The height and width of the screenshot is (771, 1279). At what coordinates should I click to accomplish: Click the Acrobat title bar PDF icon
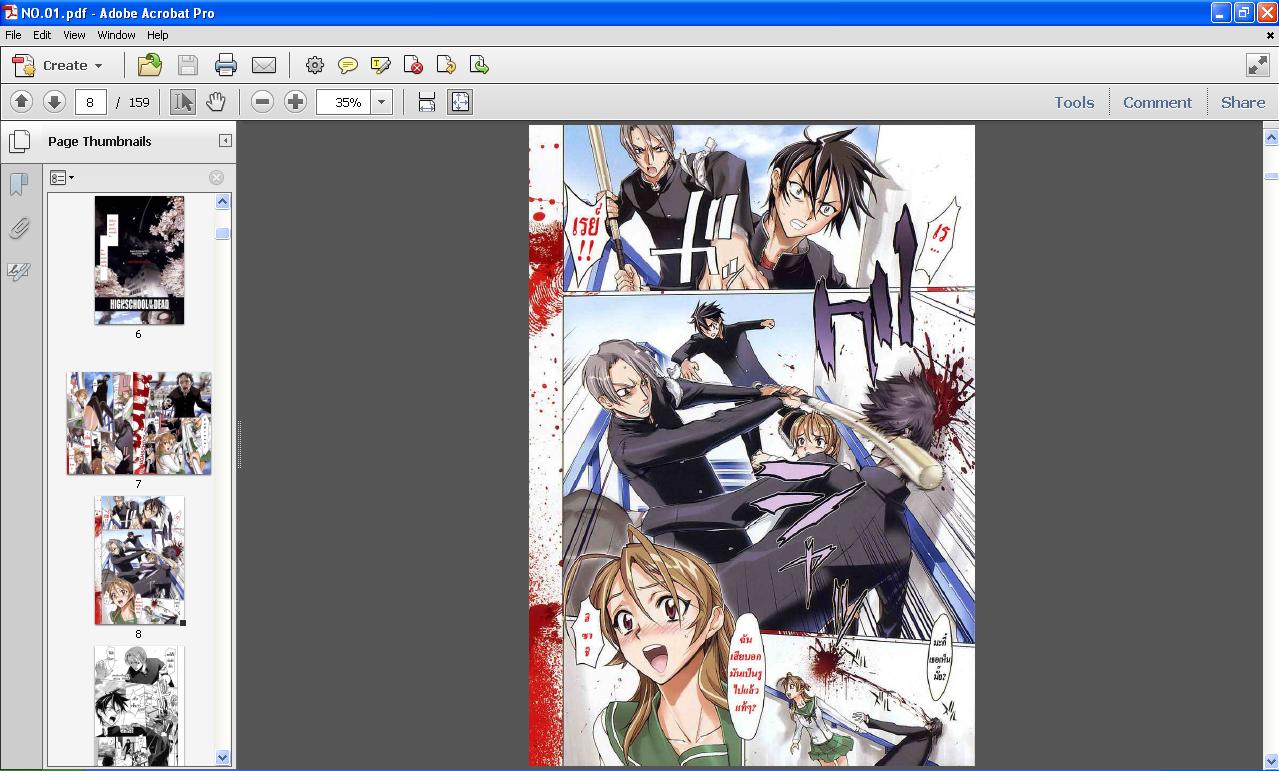pos(11,13)
